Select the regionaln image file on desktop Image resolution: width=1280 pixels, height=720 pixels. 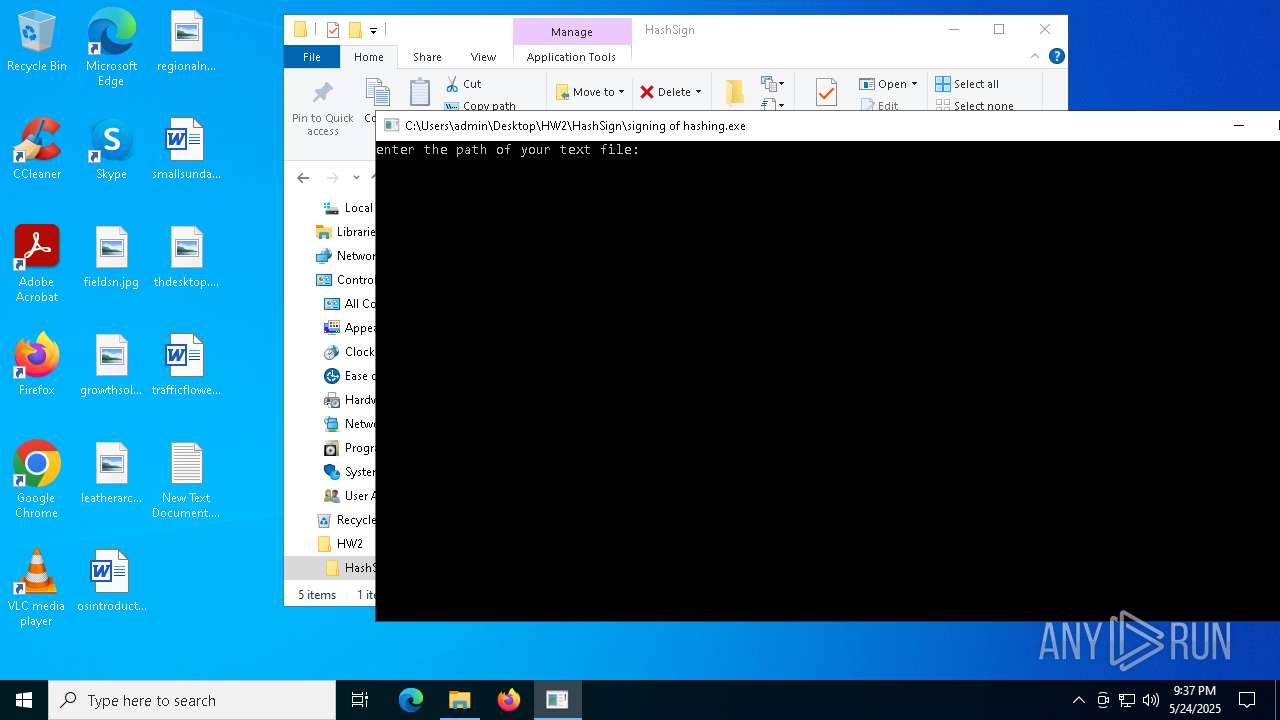pos(186,42)
